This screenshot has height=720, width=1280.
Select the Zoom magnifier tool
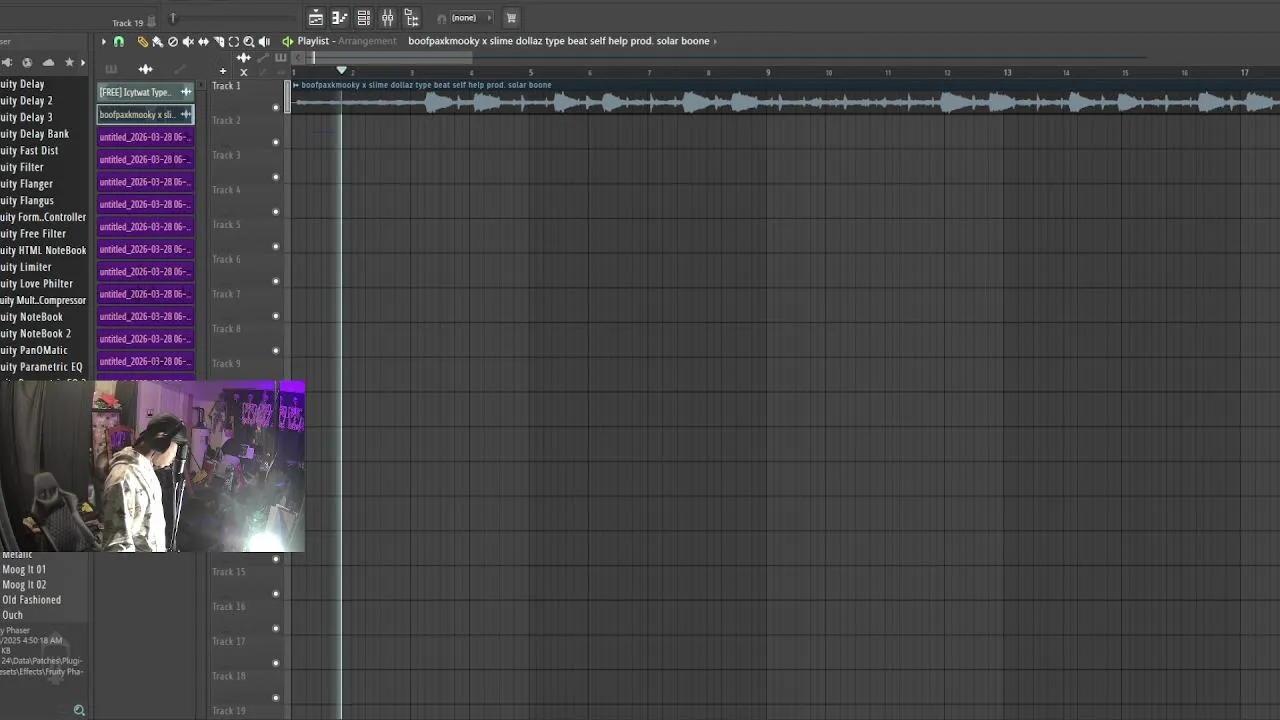coord(249,41)
